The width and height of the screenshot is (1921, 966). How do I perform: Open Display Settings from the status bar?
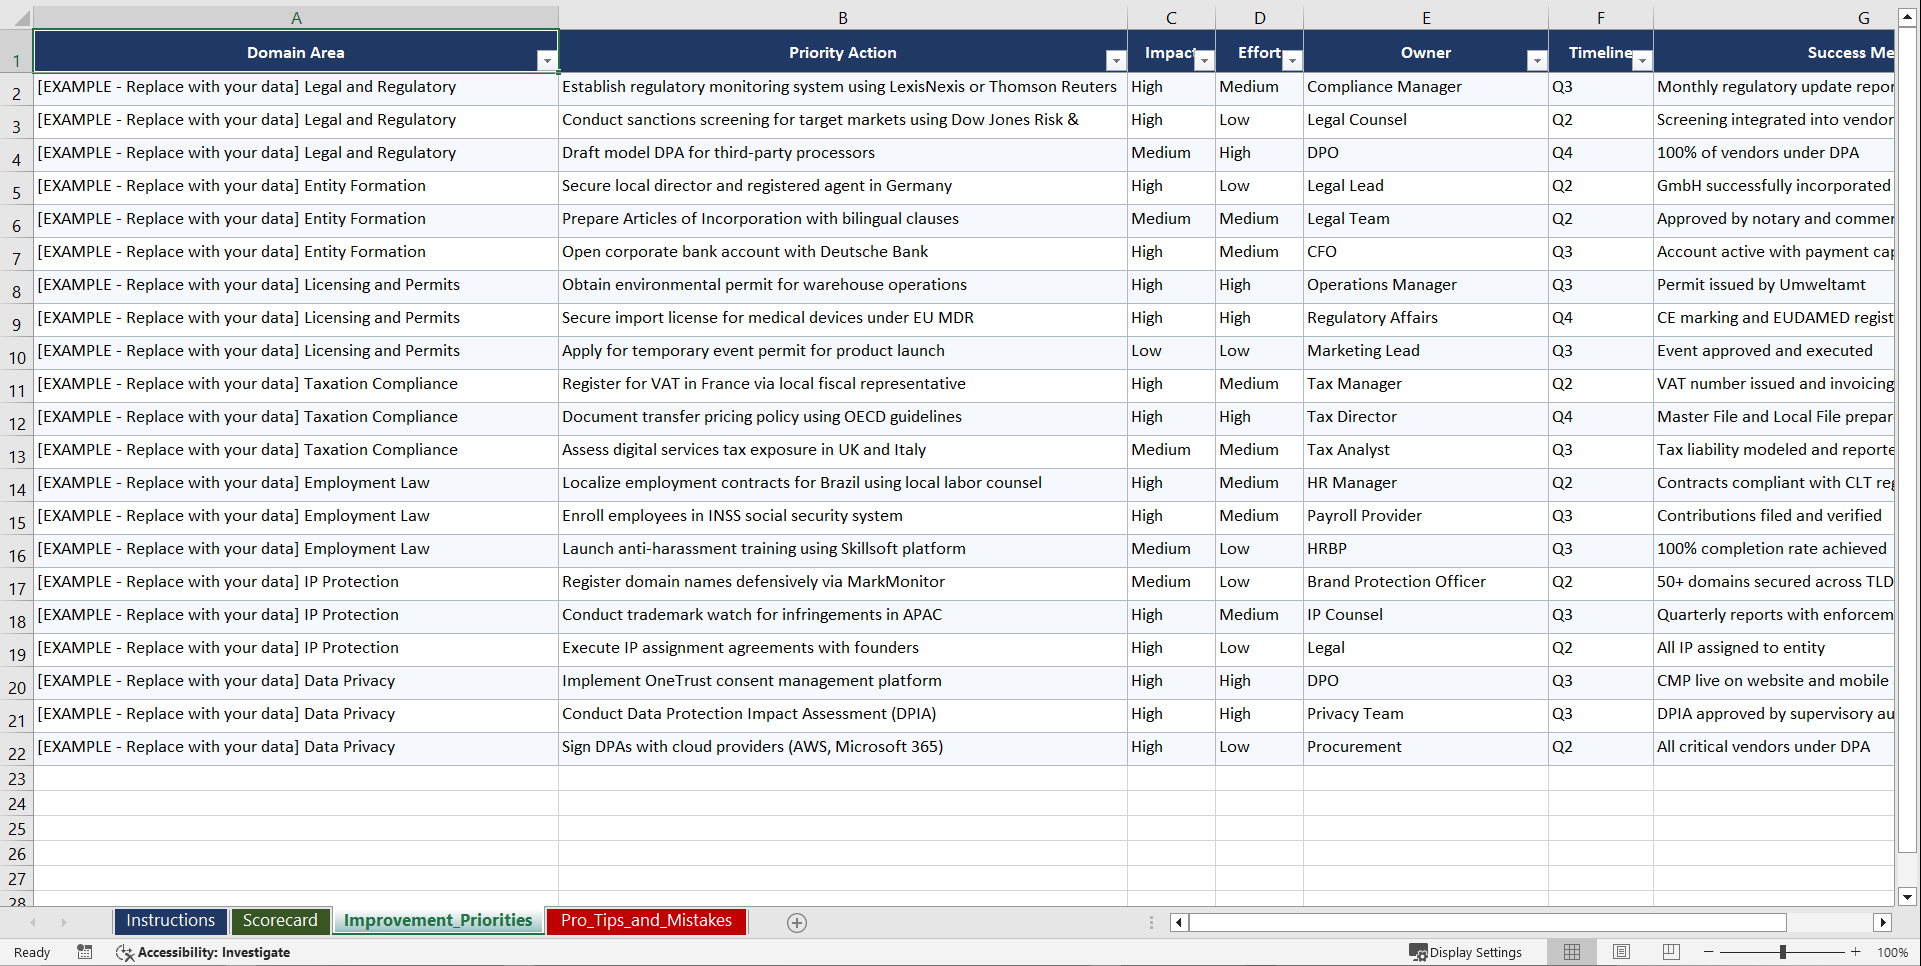click(1466, 952)
